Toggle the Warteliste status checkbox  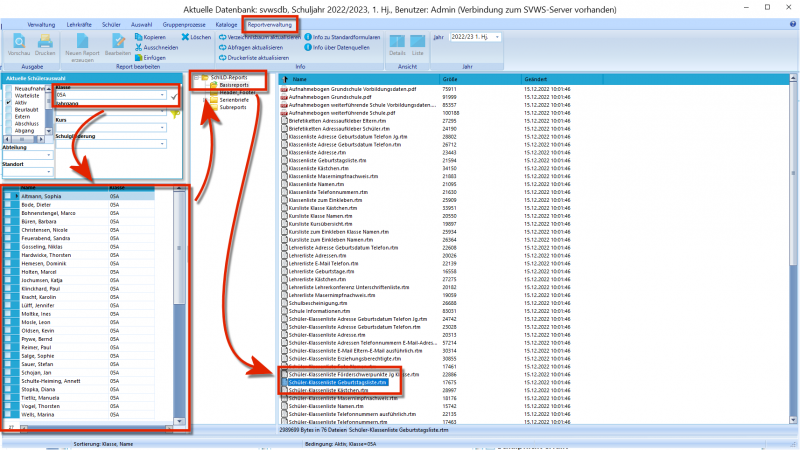(x=8, y=95)
